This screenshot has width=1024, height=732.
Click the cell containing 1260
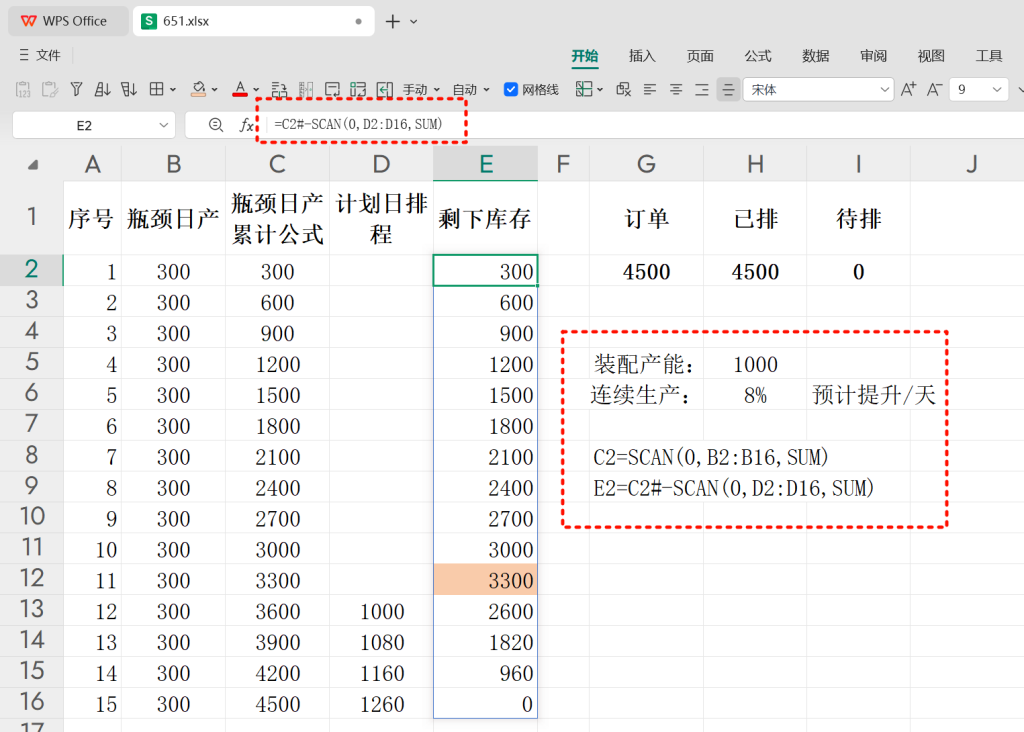[381, 703]
